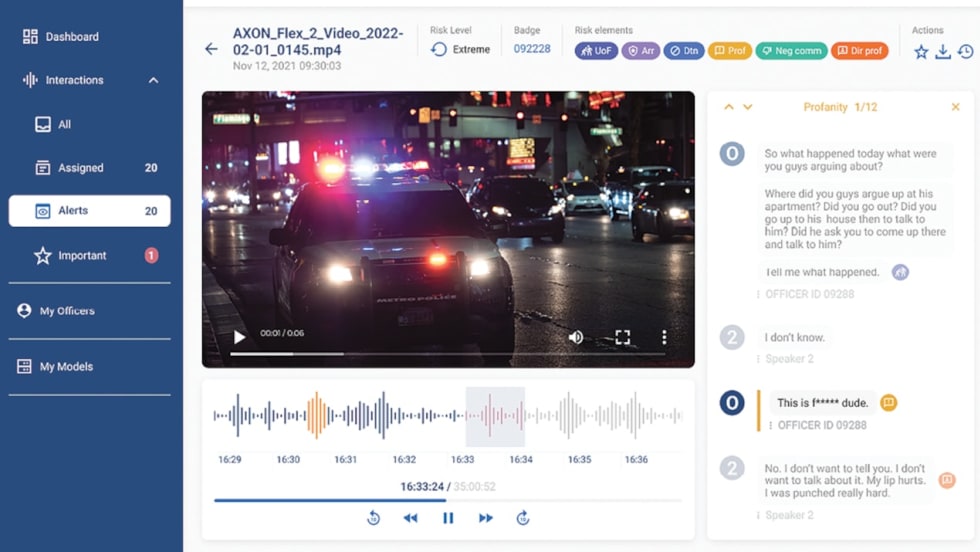This screenshot has height=552, width=980.
Task: Pause the audio waveform playback
Action: click(448, 518)
